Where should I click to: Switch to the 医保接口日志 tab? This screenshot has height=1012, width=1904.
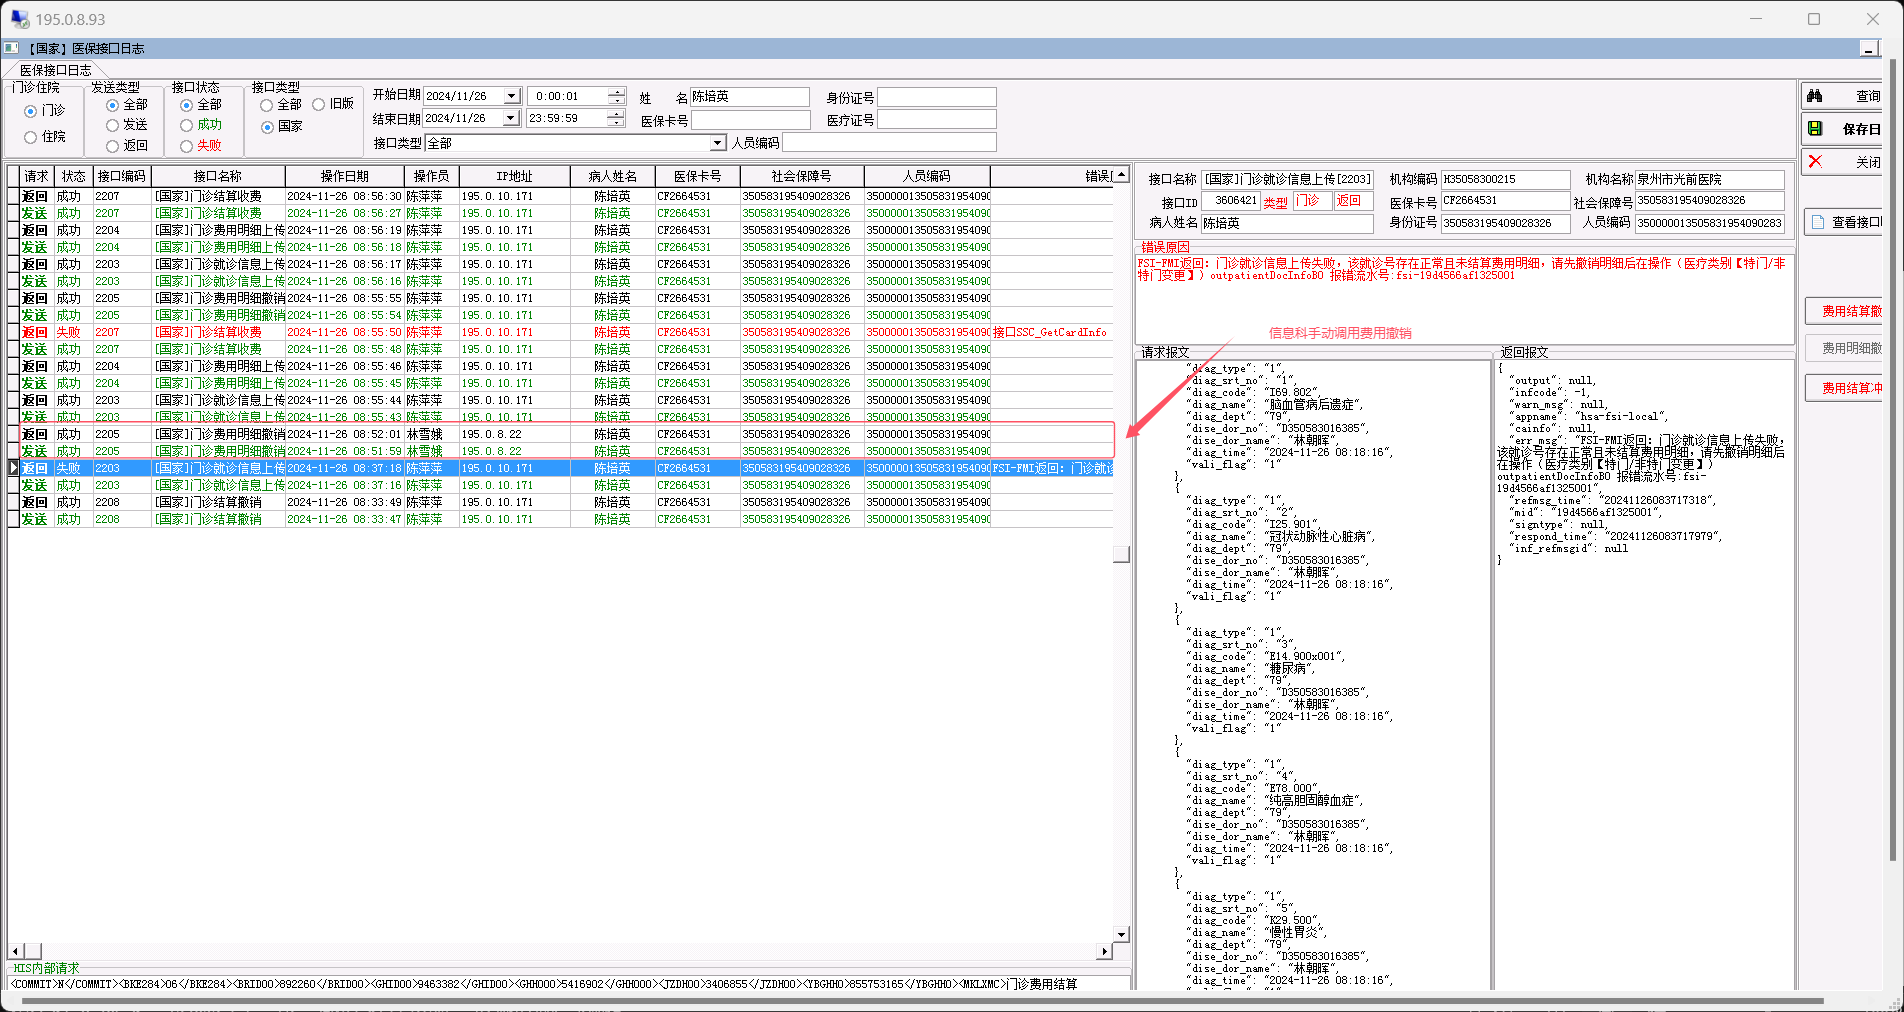coord(56,70)
